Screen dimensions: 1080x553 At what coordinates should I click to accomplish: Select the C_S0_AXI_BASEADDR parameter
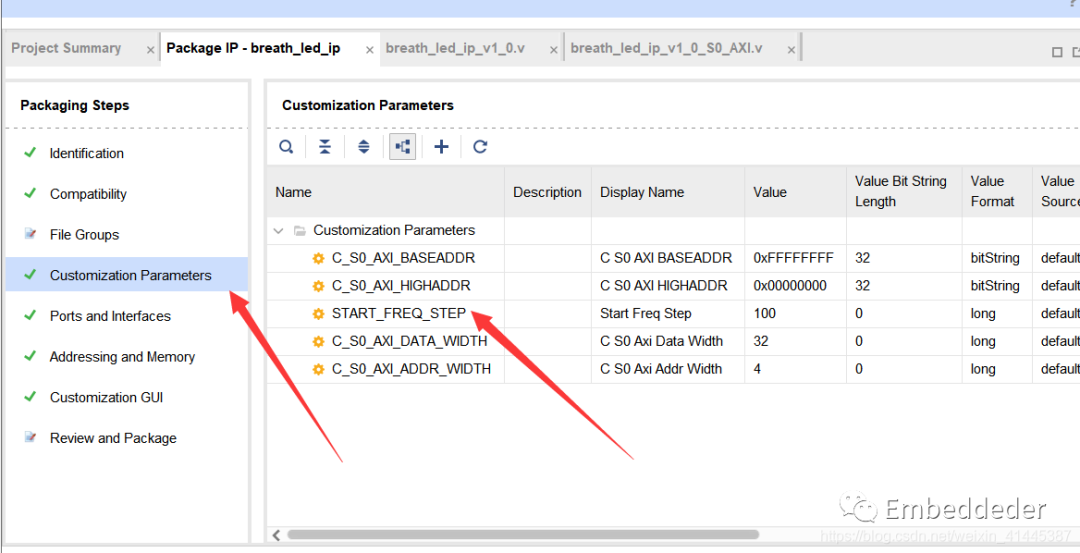click(403, 258)
